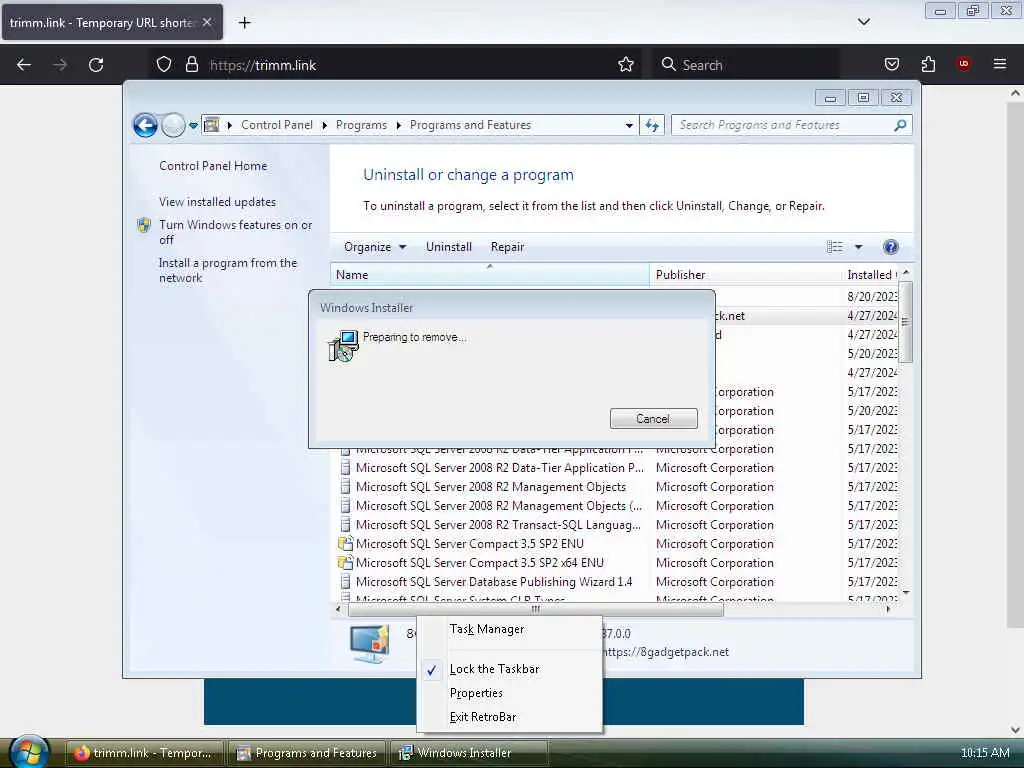Screen dimensions: 1024x768
Task: Click the vertical scrollbar thumb in program list
Action: [905, 321]
